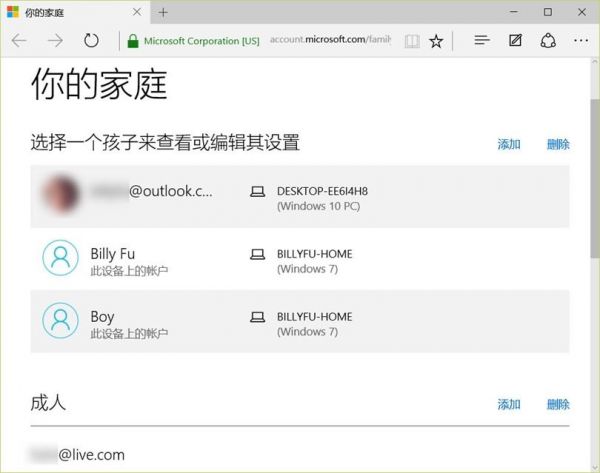Click 删除 link in the 成人 section

click(558, 404)
